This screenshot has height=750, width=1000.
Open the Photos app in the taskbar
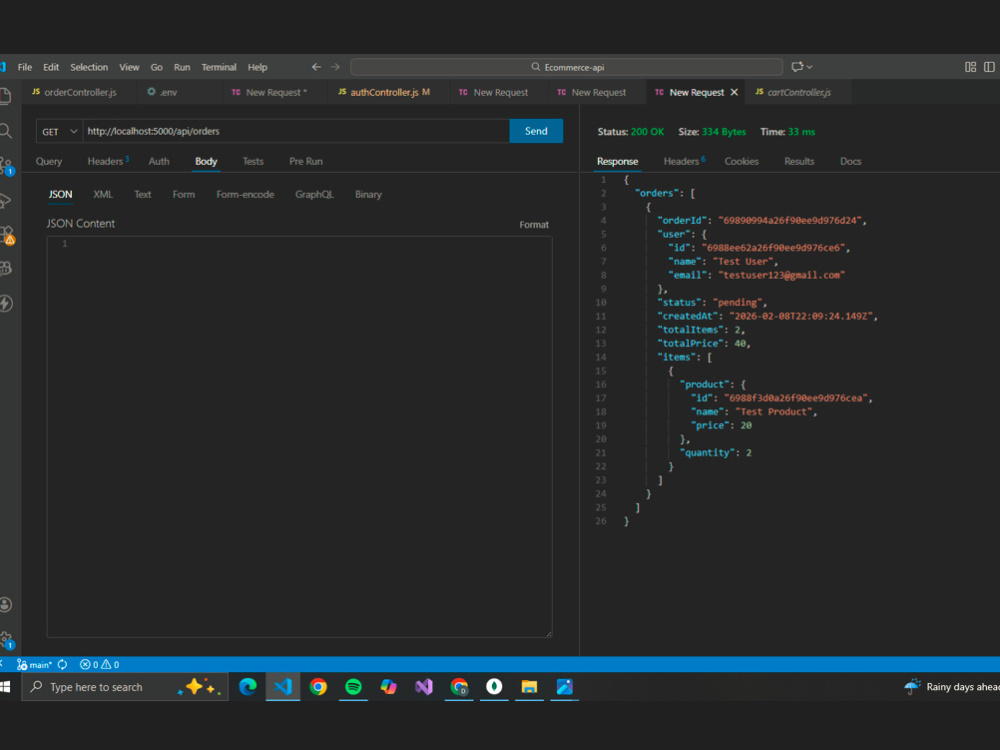pyautogui.click(x=564, y=687)
